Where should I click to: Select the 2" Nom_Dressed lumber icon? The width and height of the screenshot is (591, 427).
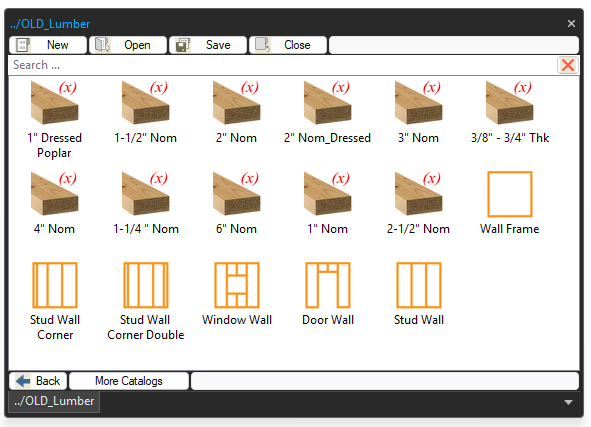(x=327, y=103)
